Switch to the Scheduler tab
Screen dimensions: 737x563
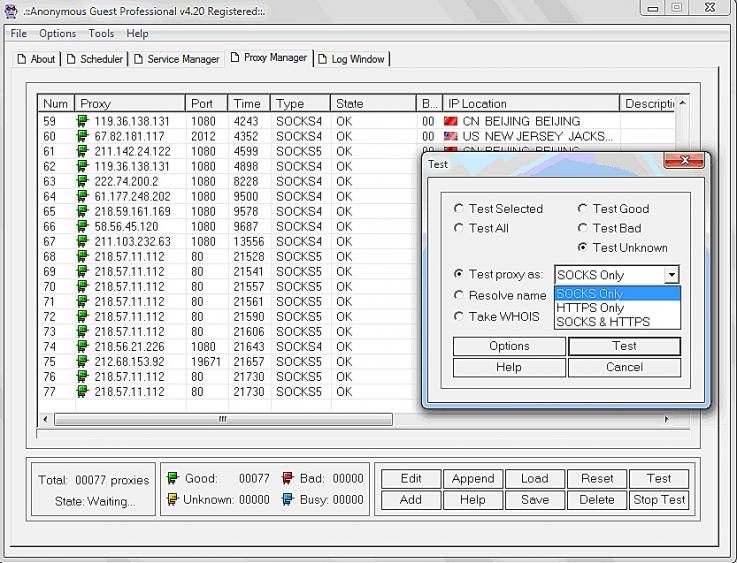pyautogui.click(x=96, y=59)
